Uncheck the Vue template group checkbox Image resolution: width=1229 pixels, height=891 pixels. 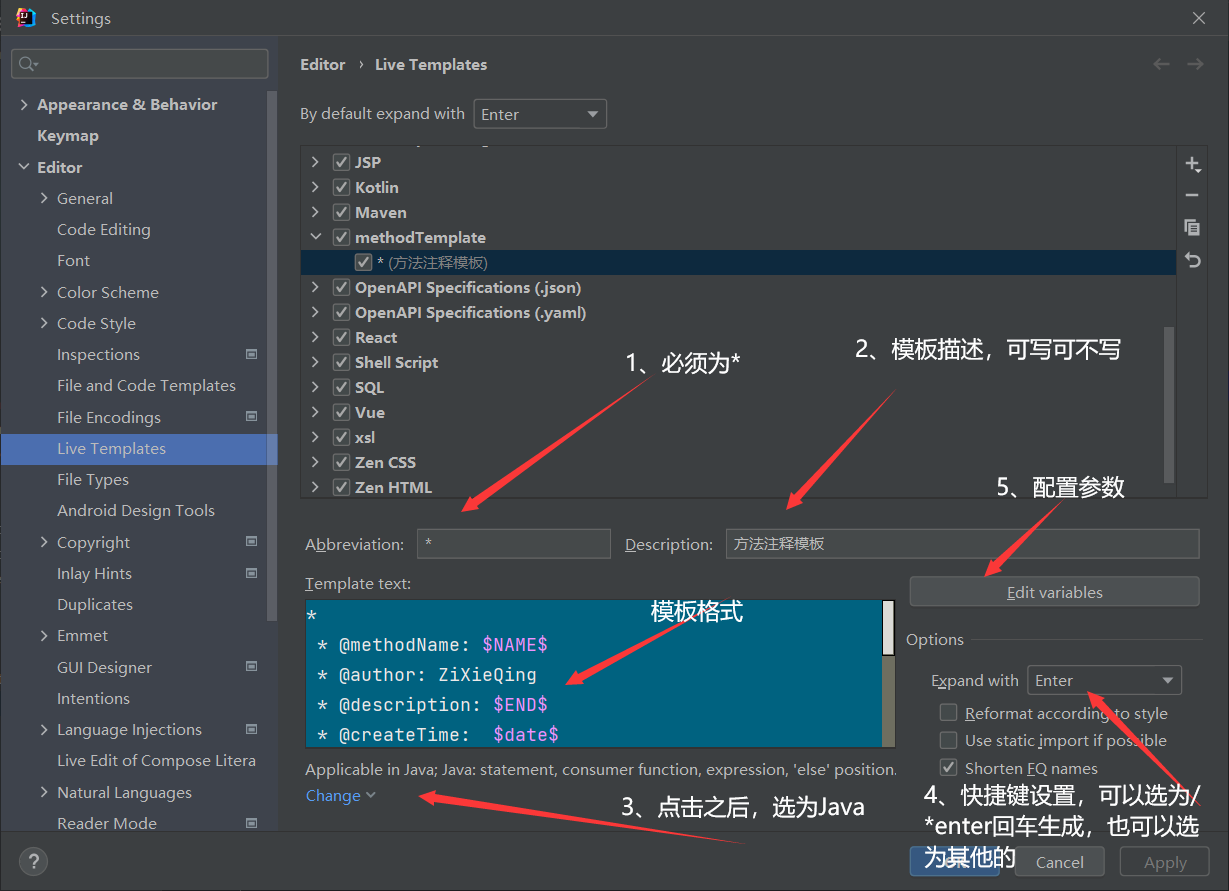click(341, 412)
